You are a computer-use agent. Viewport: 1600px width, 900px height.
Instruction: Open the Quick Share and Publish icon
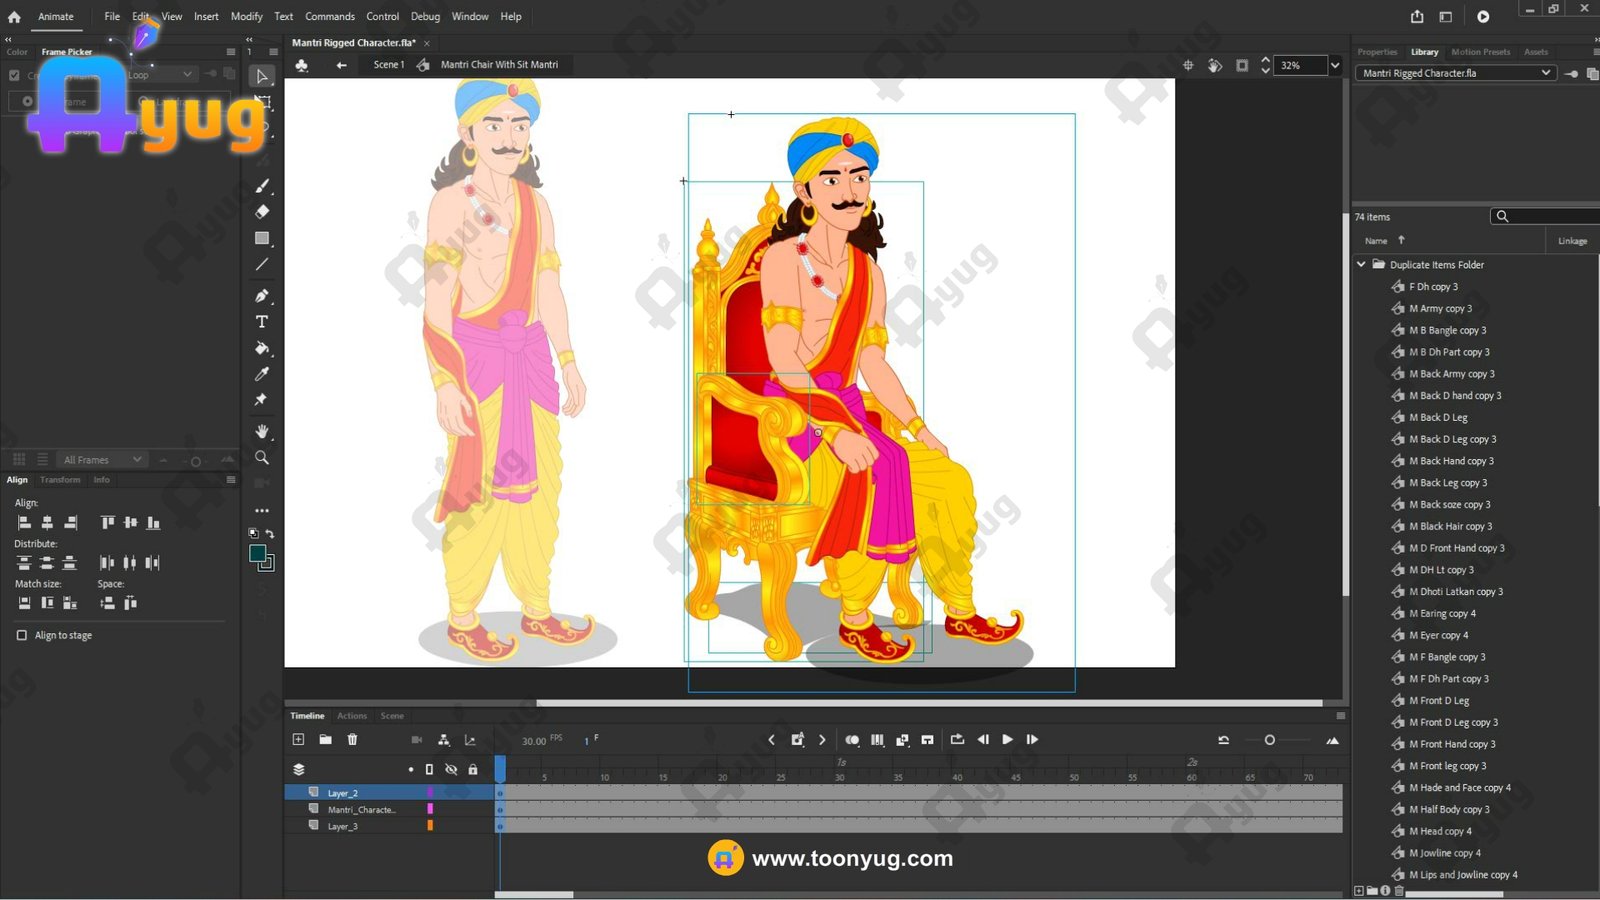point(1417,17)
